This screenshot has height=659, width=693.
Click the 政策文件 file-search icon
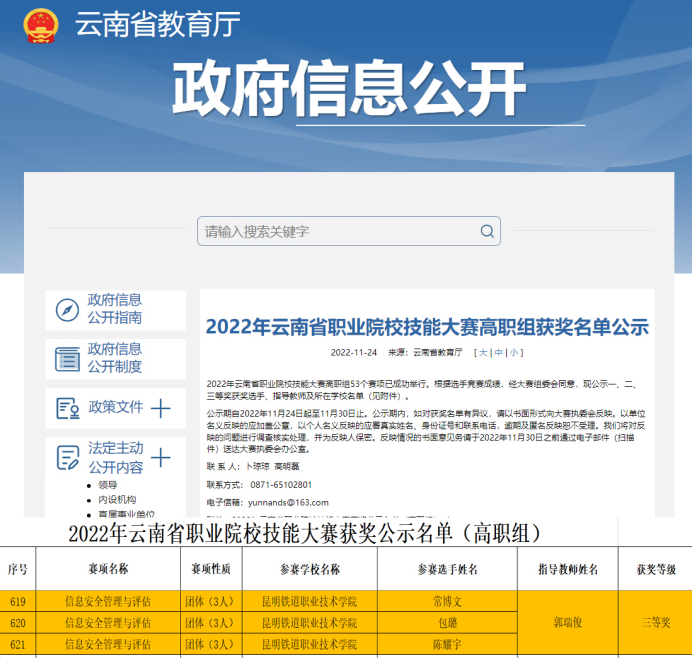pyautogui.click(x=67, y=407)
